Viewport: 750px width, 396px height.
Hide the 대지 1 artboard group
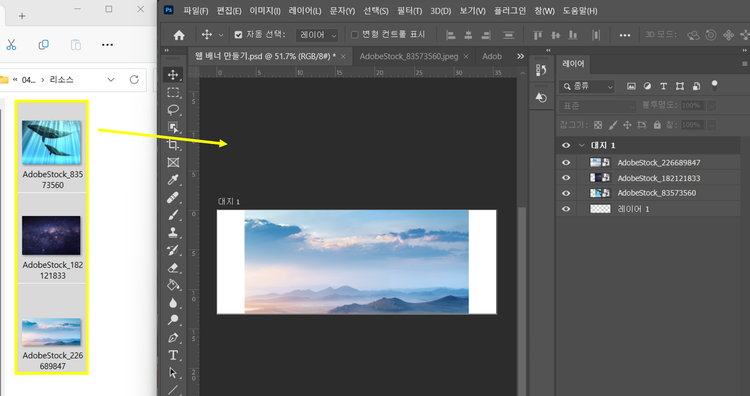pos(566,145)
